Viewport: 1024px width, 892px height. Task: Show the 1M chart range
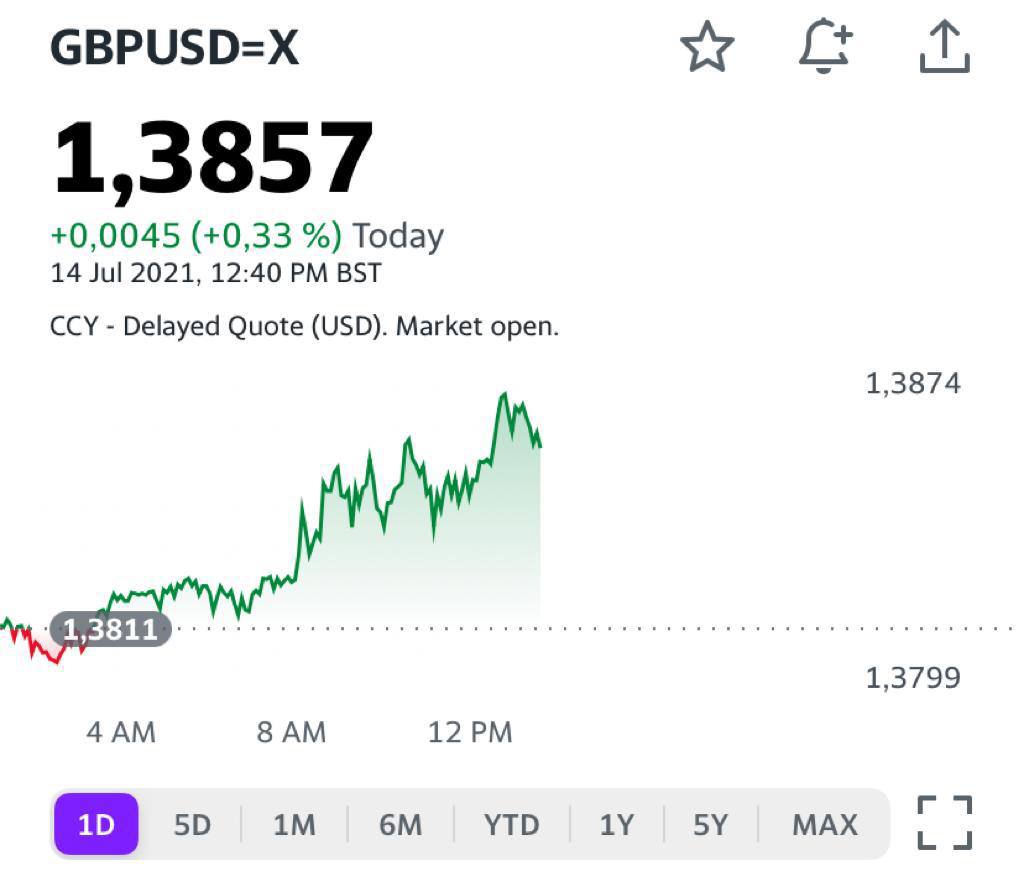[x=294, y=825]
